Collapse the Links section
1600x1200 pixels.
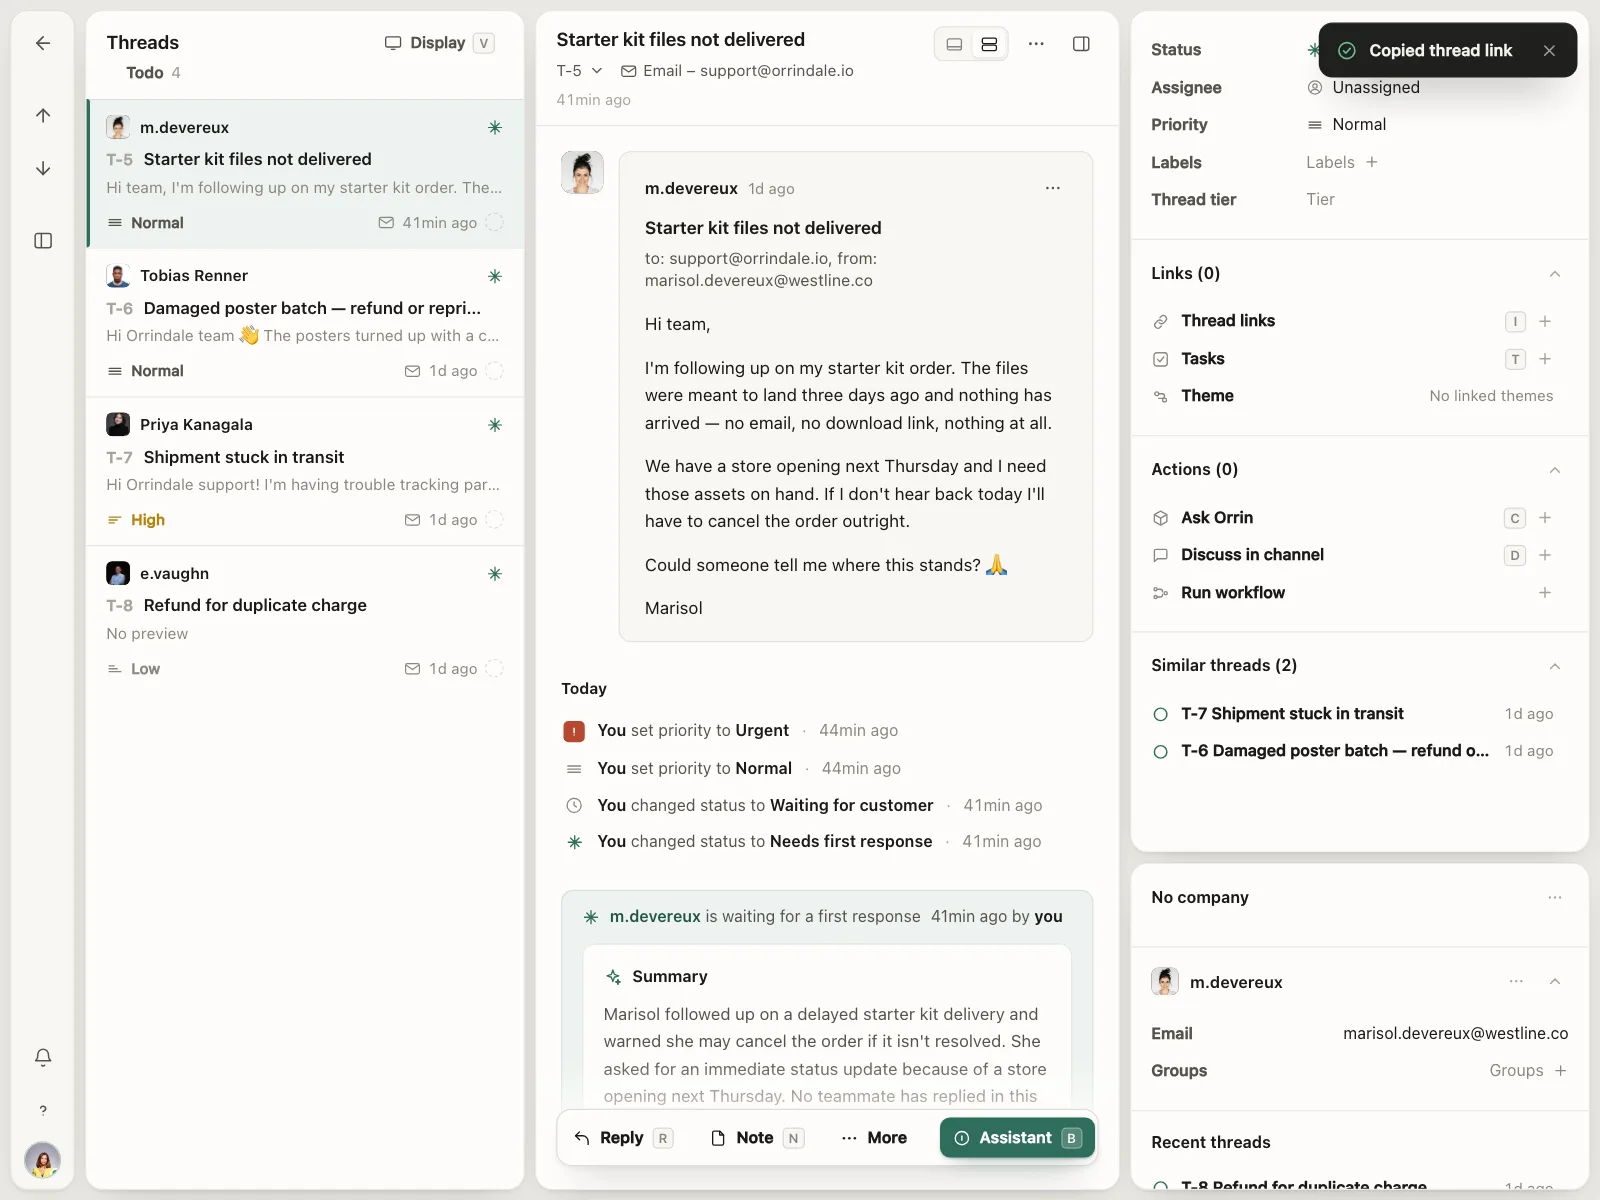pos(1555,274)
